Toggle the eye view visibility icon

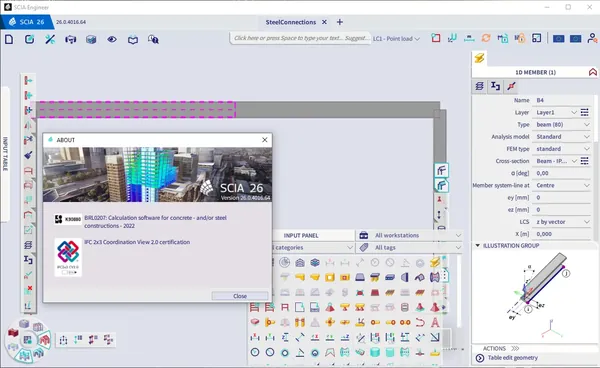pyautogui.click(x=112, y=39)
